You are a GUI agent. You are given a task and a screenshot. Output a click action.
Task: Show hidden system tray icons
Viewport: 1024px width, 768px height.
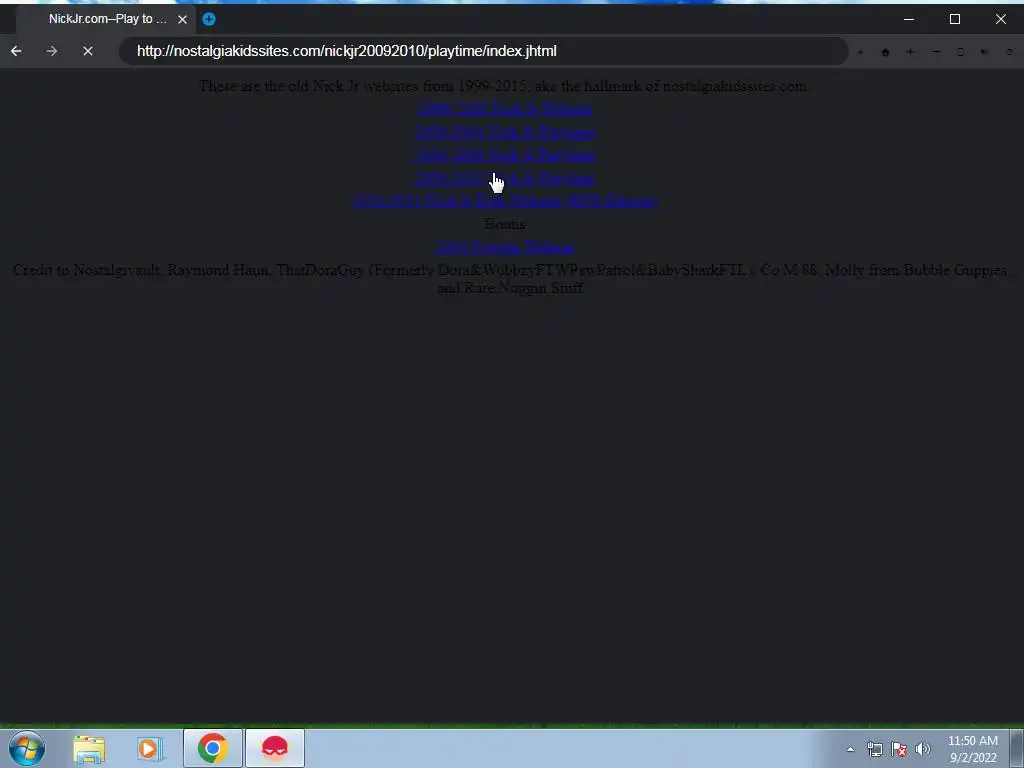[x=850, y=749]
